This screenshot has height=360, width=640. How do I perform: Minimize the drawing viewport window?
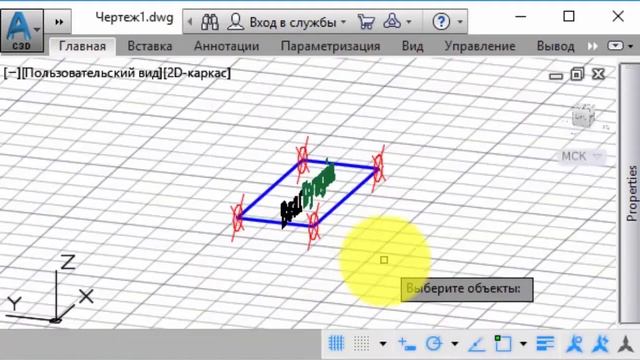(556, 76)
